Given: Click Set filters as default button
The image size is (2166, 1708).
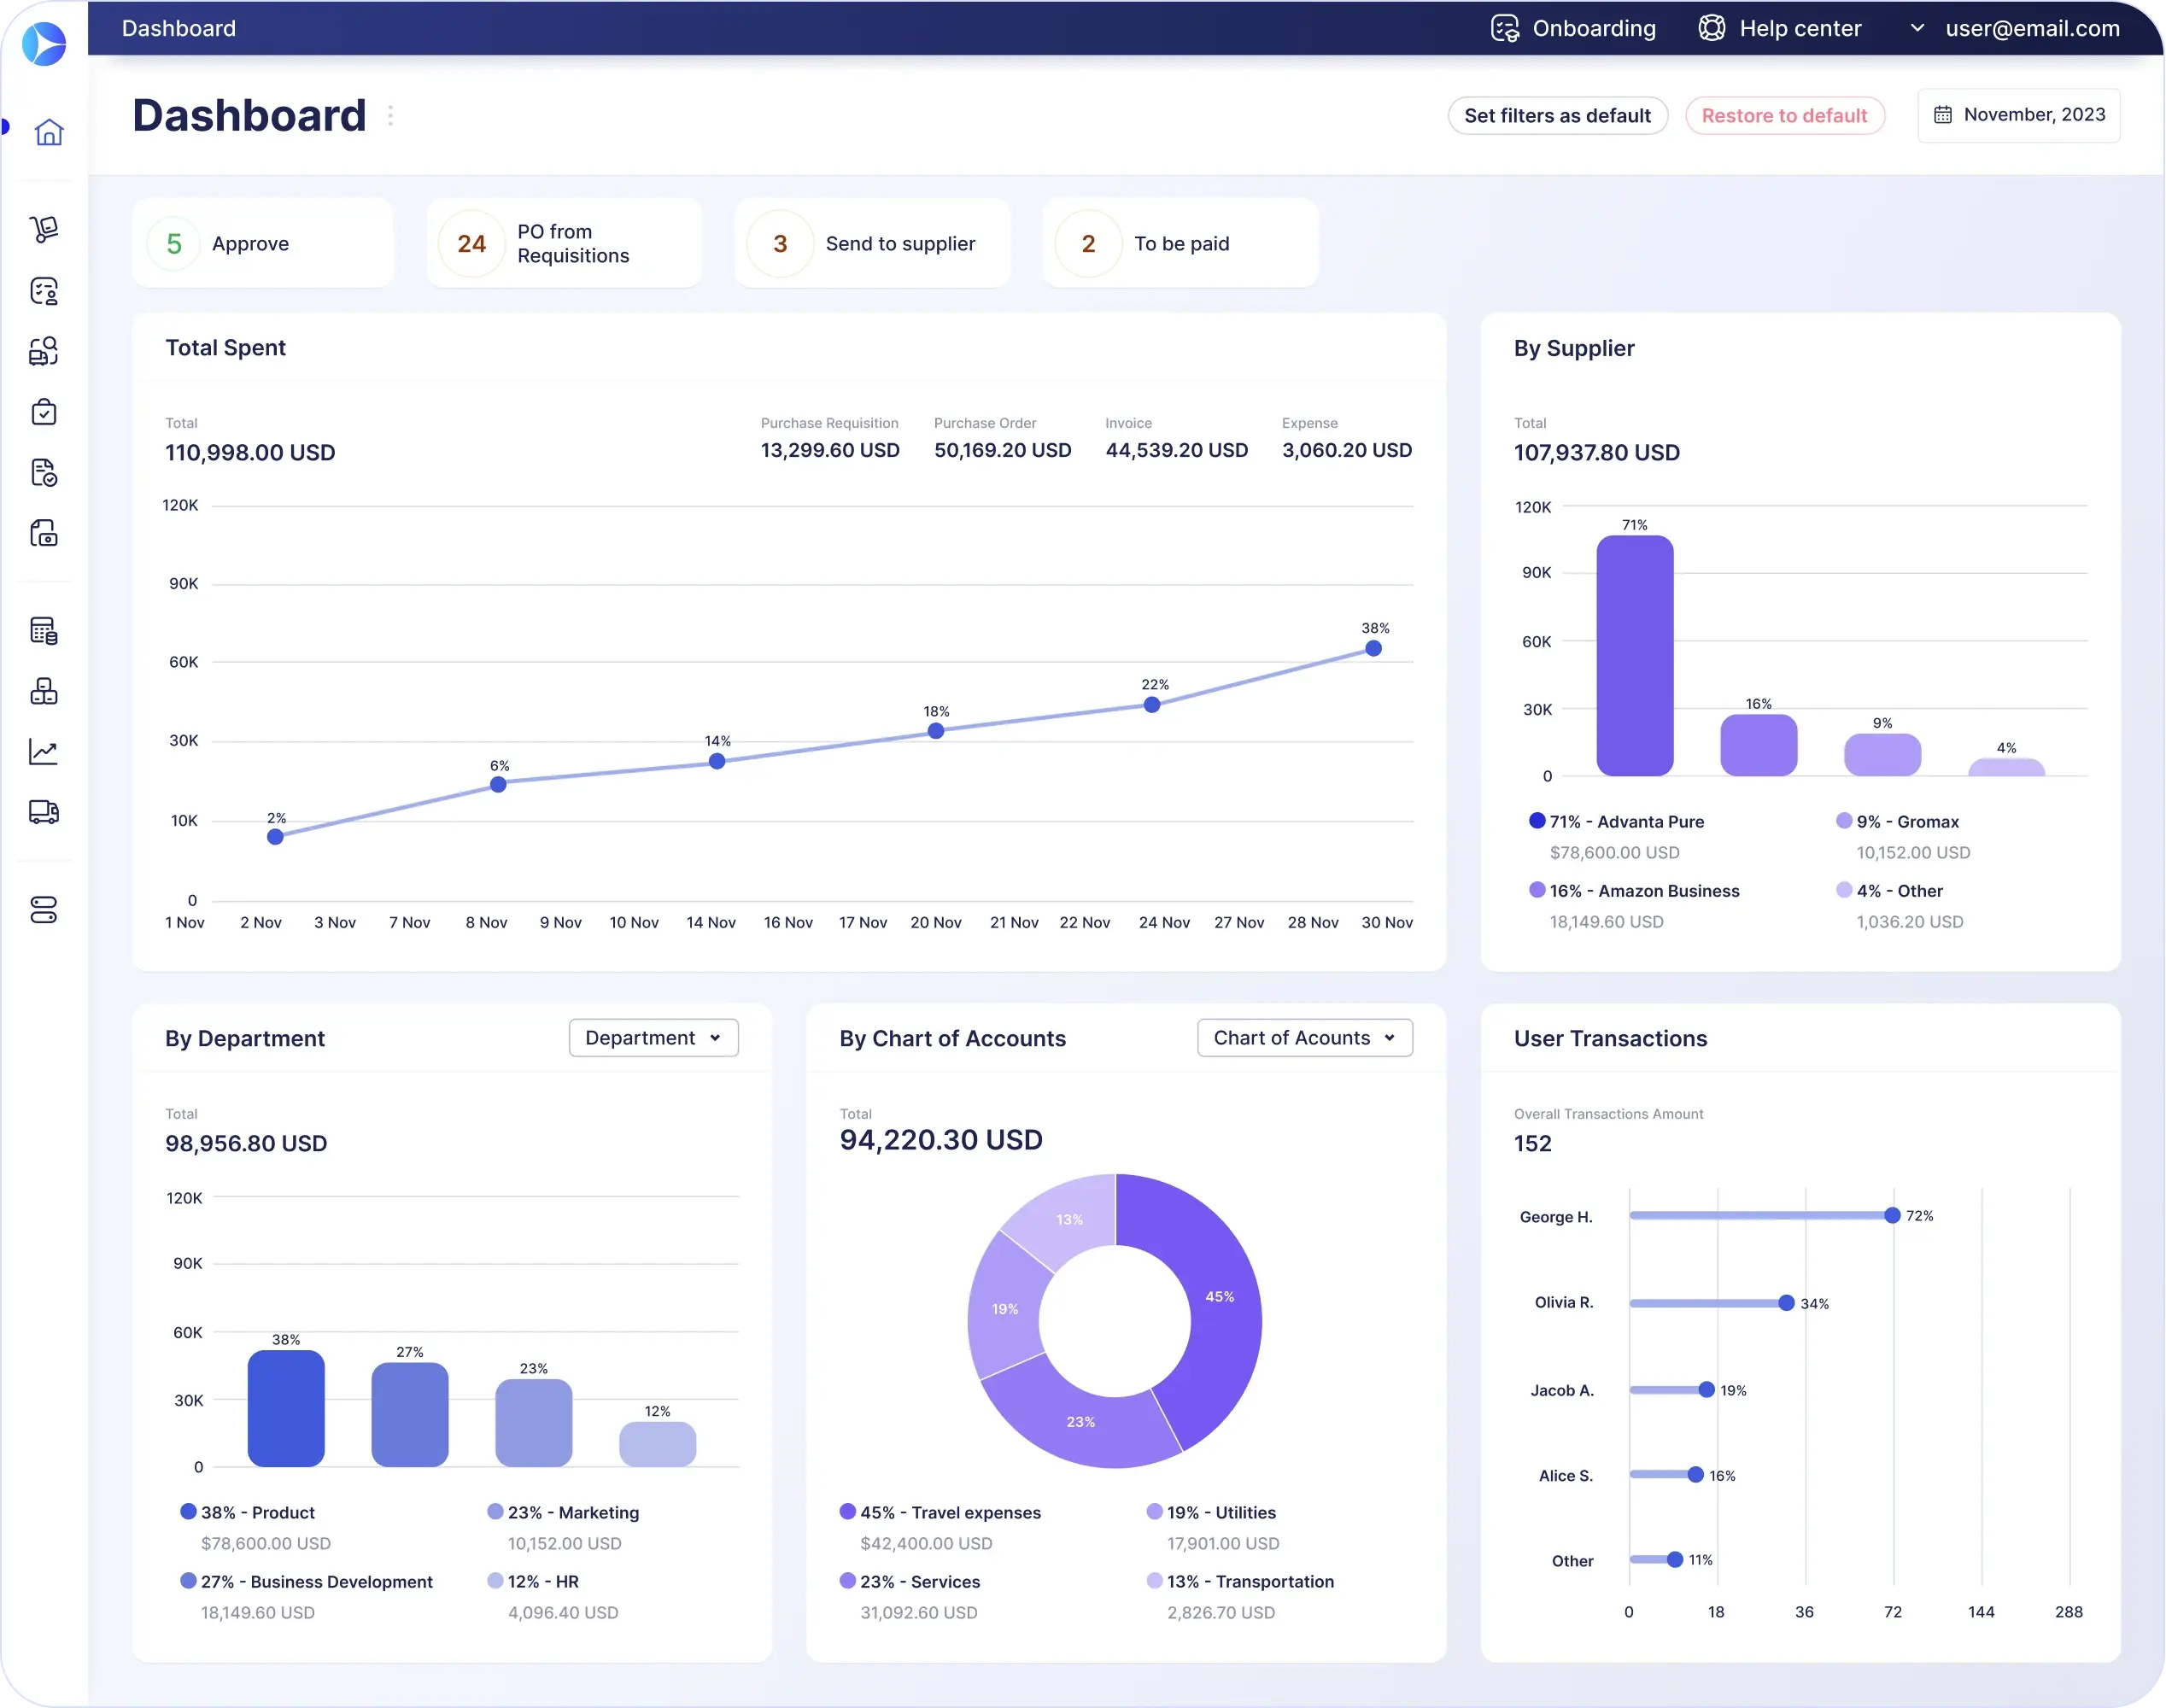Looking at the screenshot, I should (1558, 115).
